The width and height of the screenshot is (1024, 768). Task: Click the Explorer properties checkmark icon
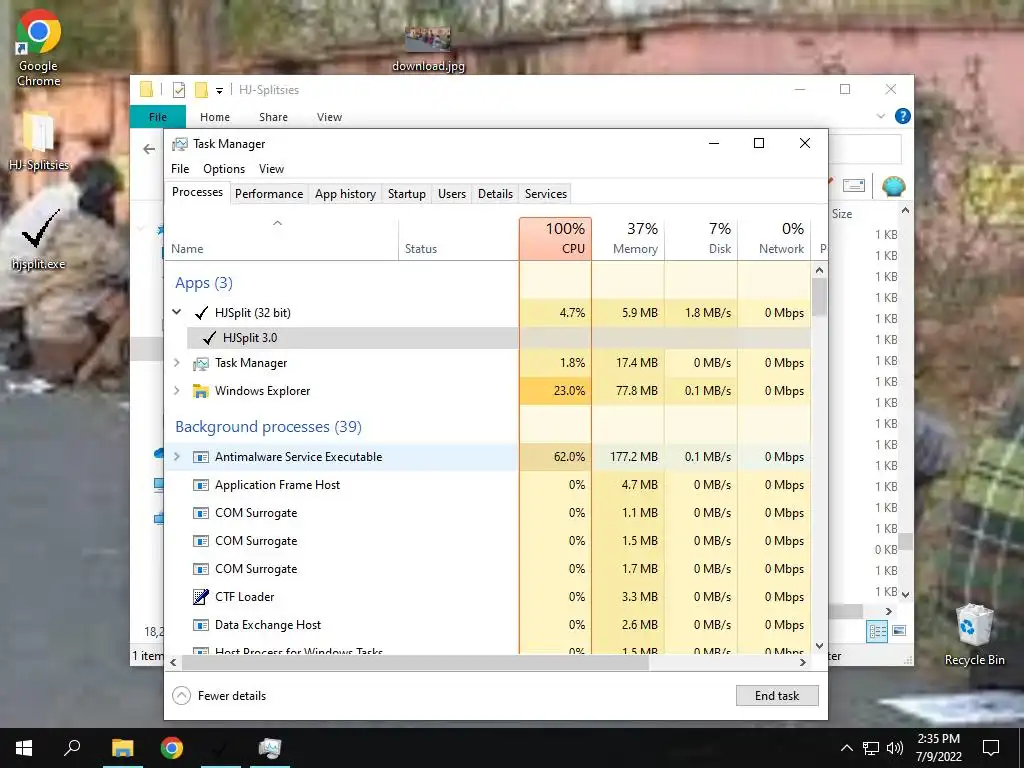(179, 89)
